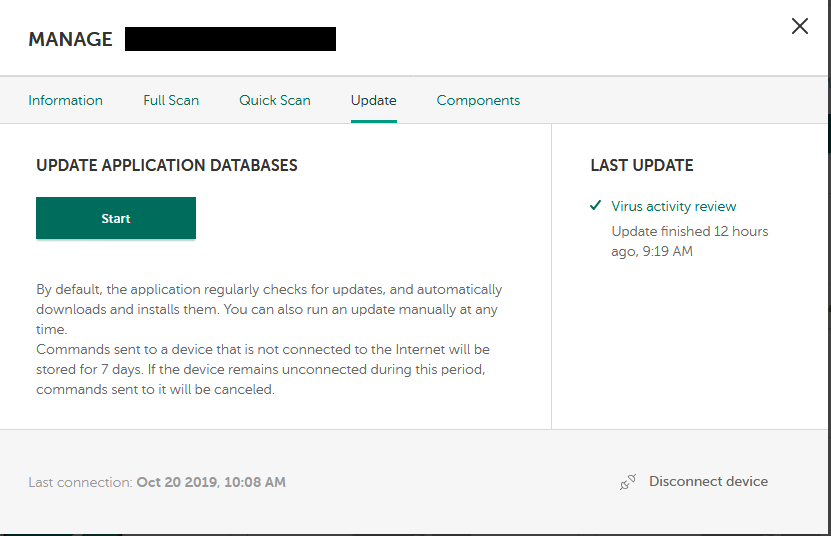
Task: Click the LAST UPDATE heading
Action: [641, 165]
